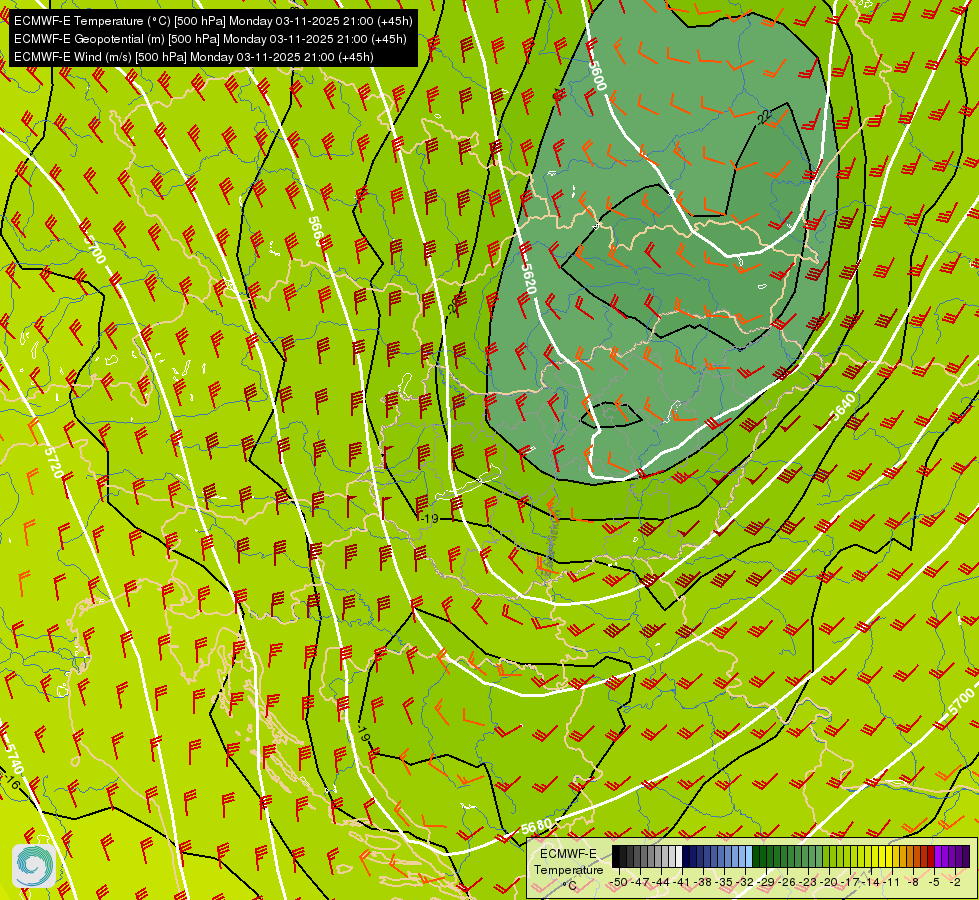Viewport: 979px width, 900px height.
Task: Click the legend title ECMWF-E Temperature
Action: coord(568,862)
